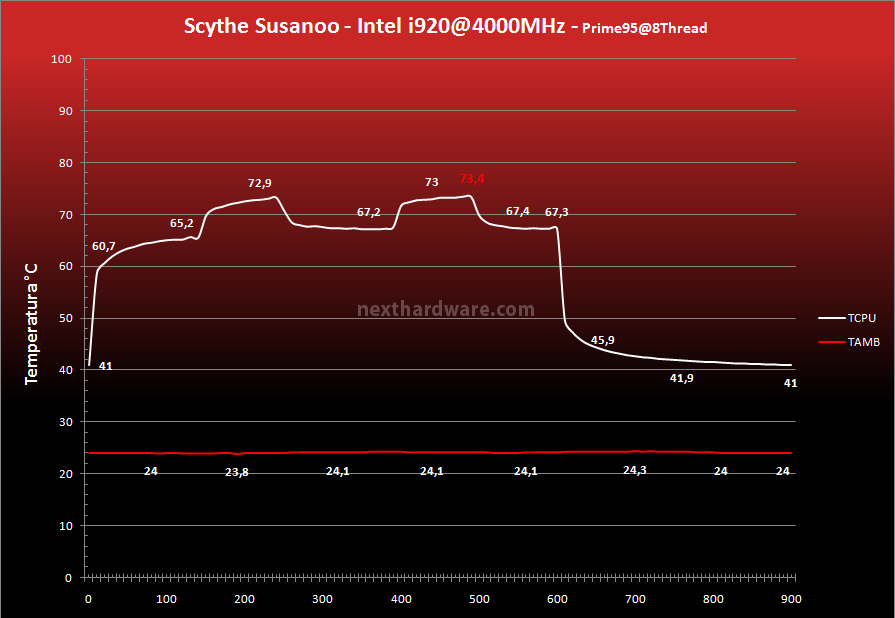Select the data label 73
This screenshot has width=895, height=618.
point(432,182)
